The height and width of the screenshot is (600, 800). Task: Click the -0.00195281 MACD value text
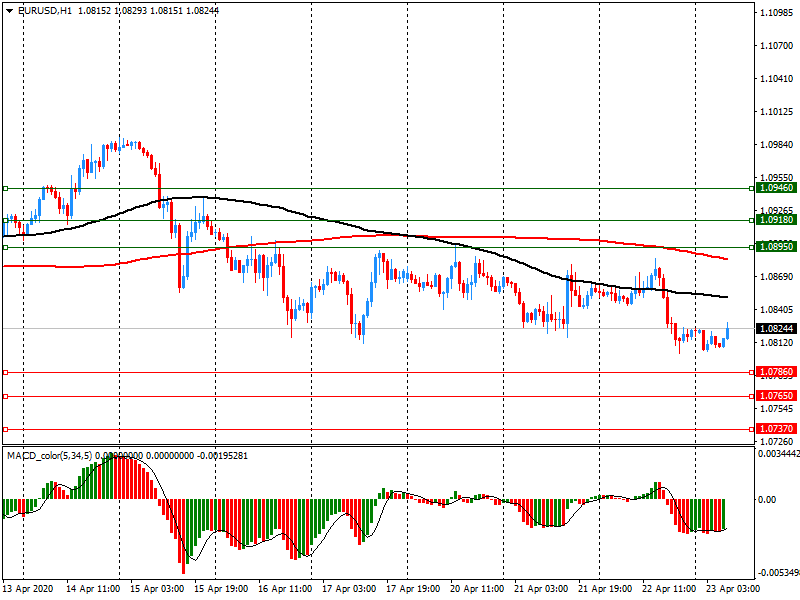click(x=222, y=456)
